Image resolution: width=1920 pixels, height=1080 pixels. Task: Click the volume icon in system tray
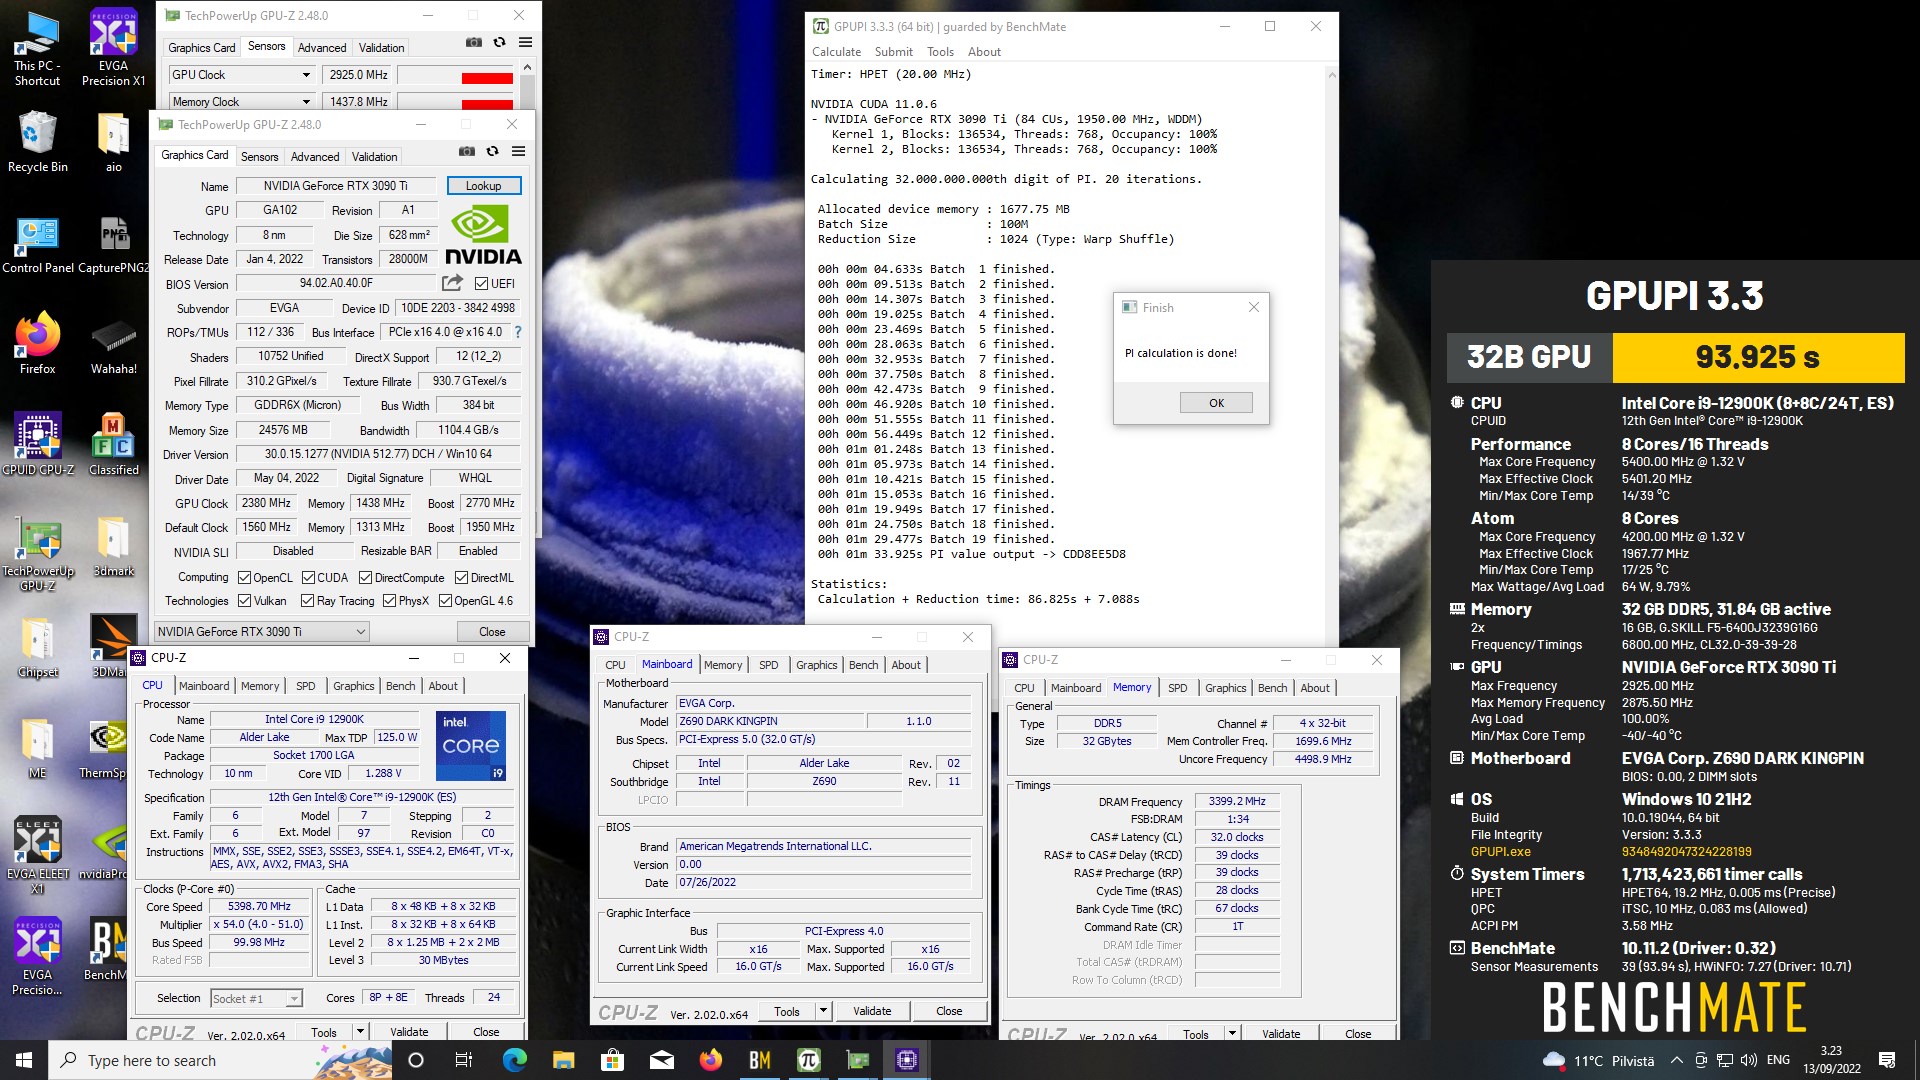1748,1060
